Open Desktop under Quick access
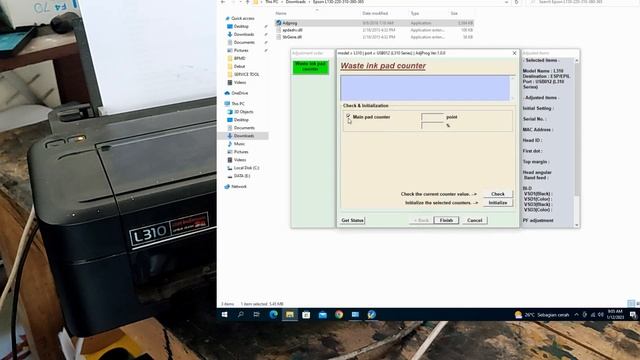This screenshot has width=640, height=360. 241,27
